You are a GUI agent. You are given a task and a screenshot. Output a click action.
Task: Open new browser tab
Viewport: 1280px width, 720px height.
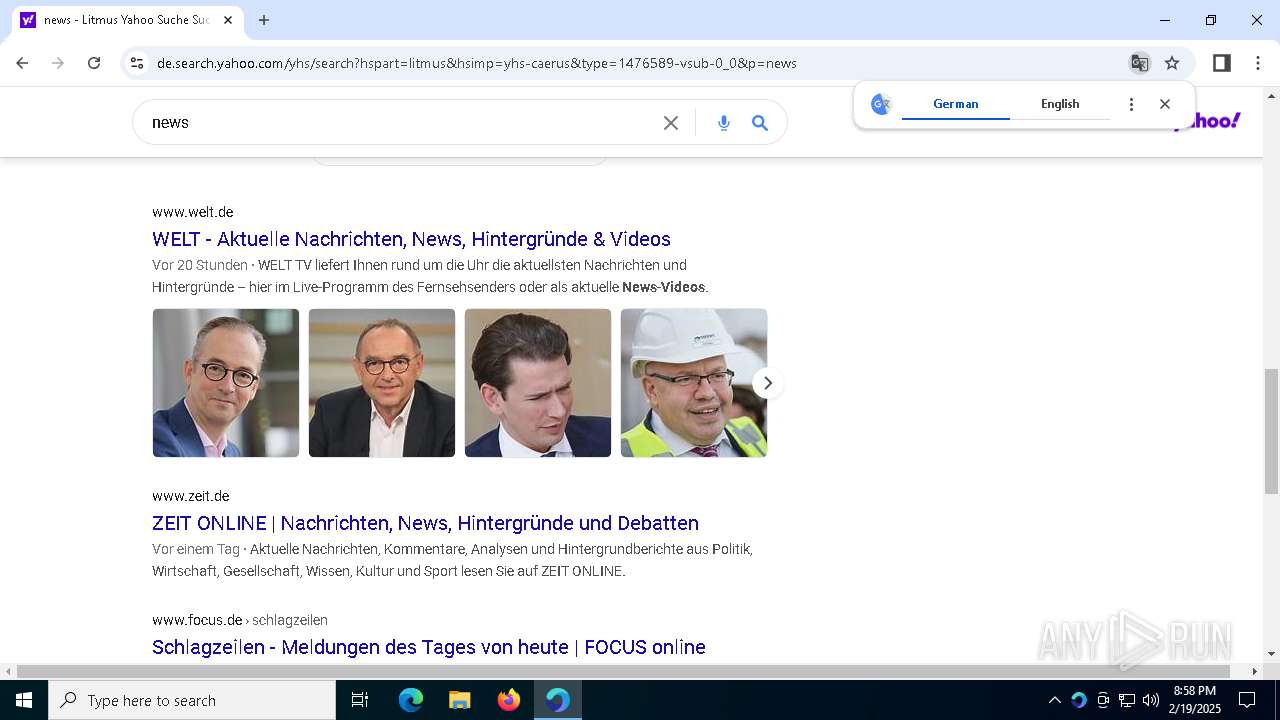click(264, 20)
